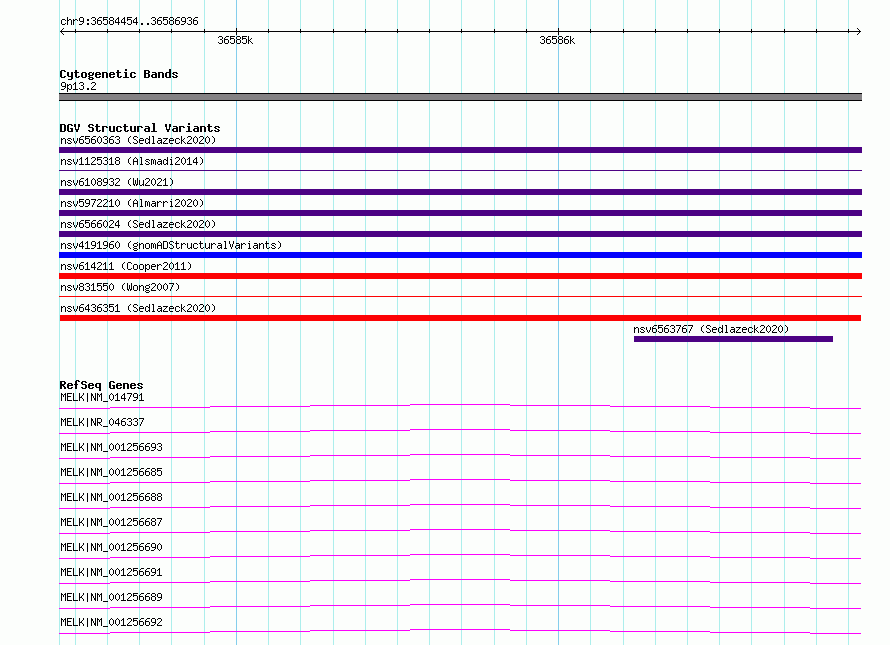Open transcript MELK|NM_001256685 label
Image resolution: width=890 pixels, height=645 pixels.
pyautogui.click(x=111, y=472)
